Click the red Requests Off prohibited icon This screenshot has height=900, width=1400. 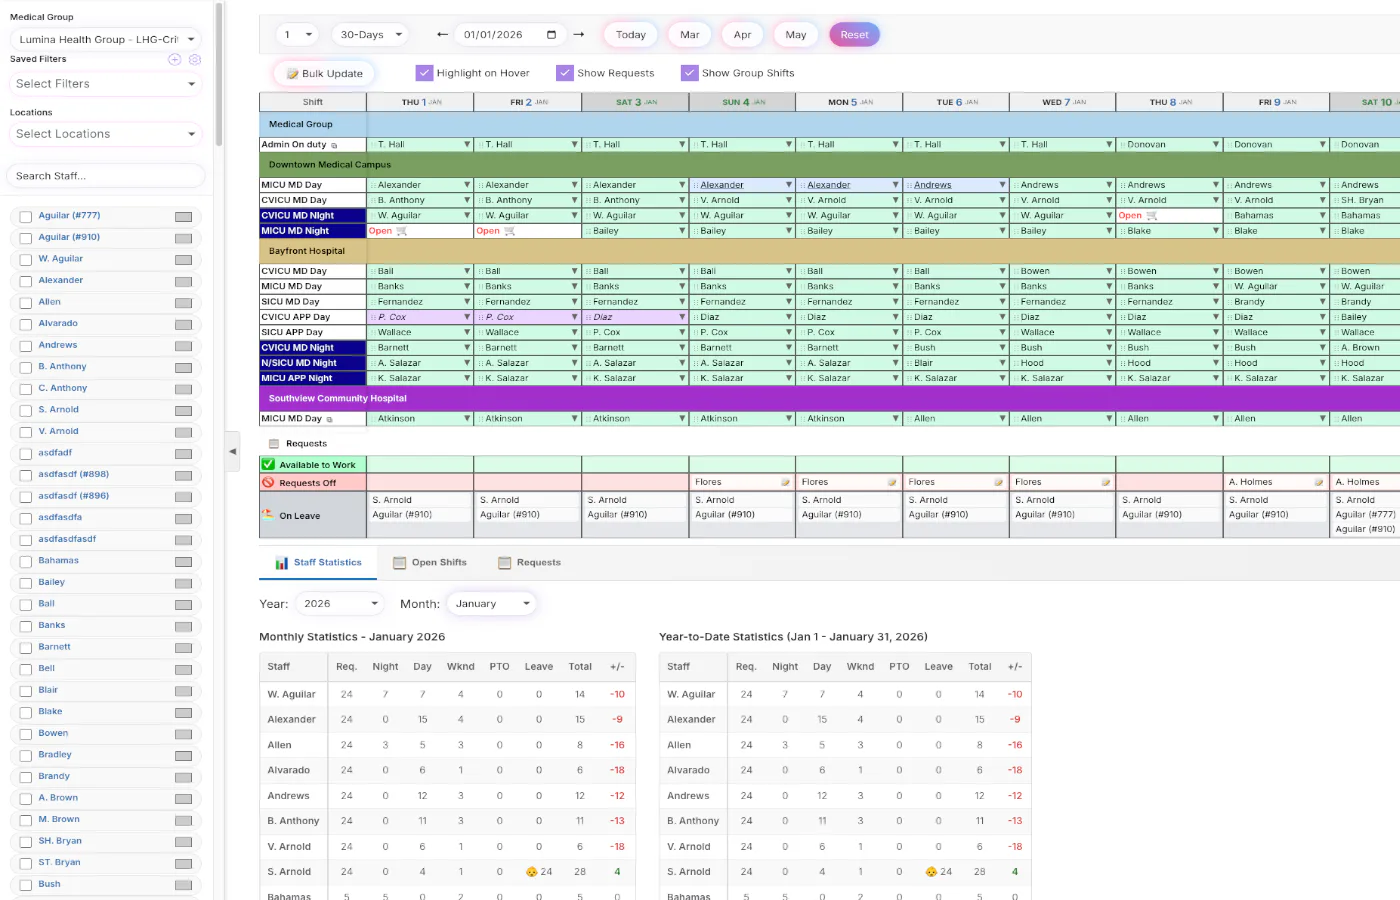coord(268,482)
